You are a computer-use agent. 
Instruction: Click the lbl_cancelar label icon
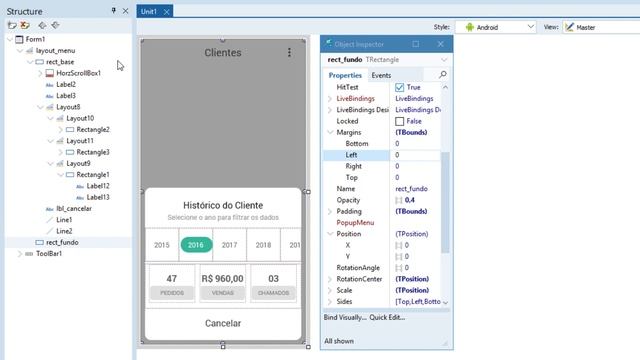click(50, 209)
